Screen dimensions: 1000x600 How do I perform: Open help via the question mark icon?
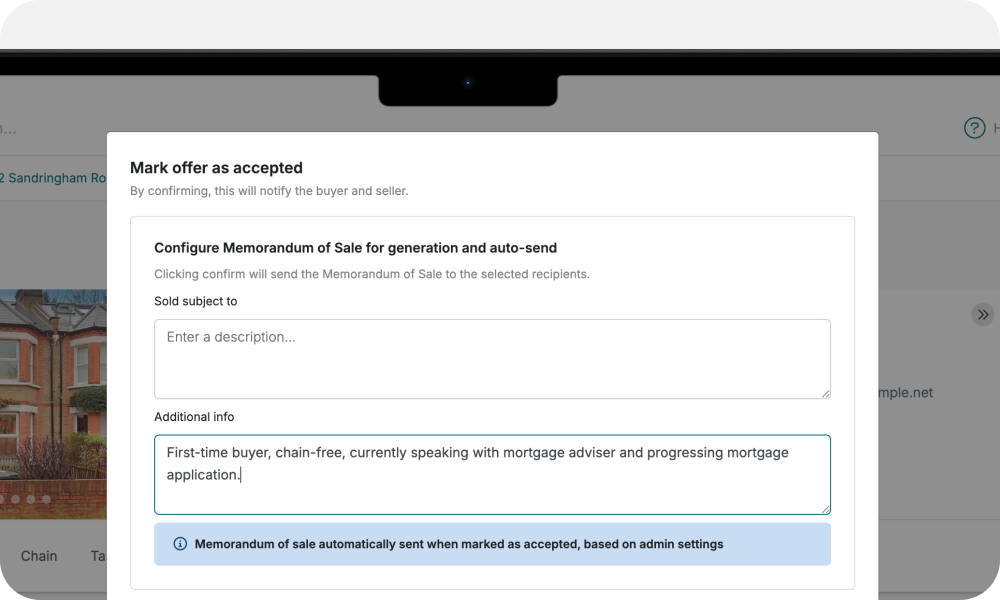click(975, 128)
